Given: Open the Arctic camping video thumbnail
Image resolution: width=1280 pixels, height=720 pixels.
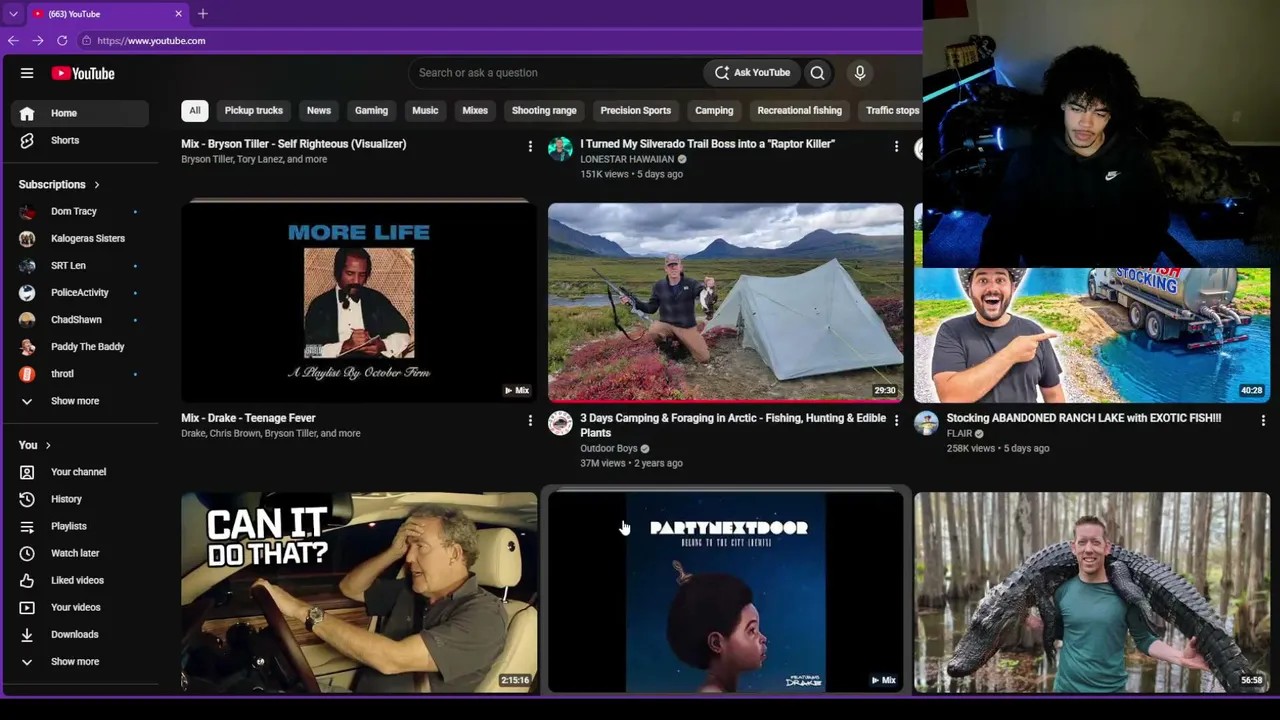Looking at the screenshot, I should pos(725,301).
